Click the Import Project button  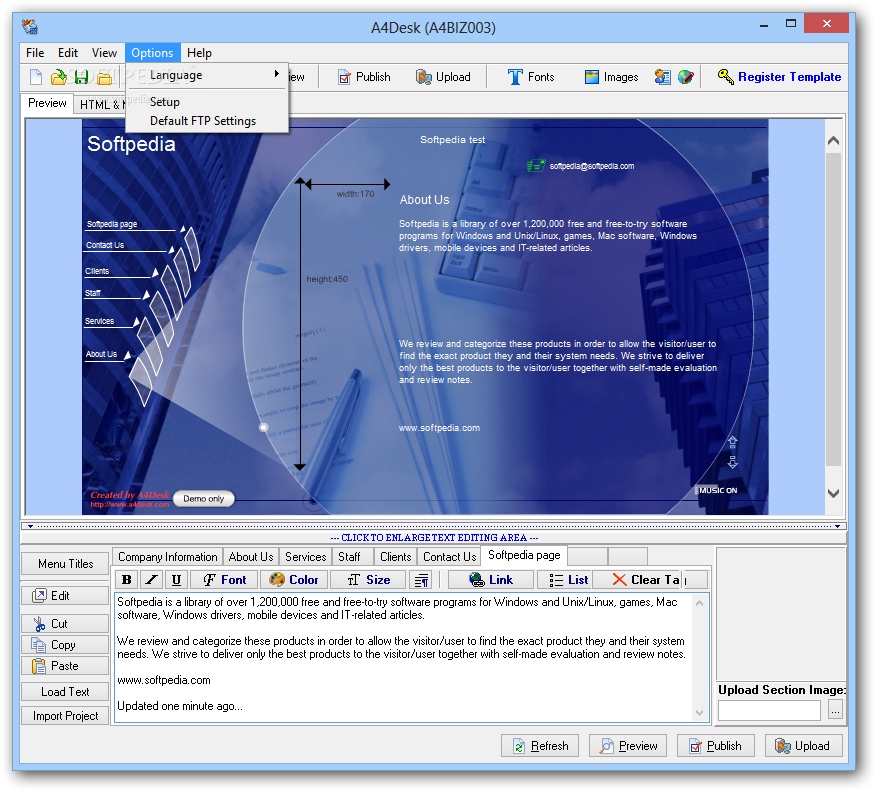[x=65, y=716]
